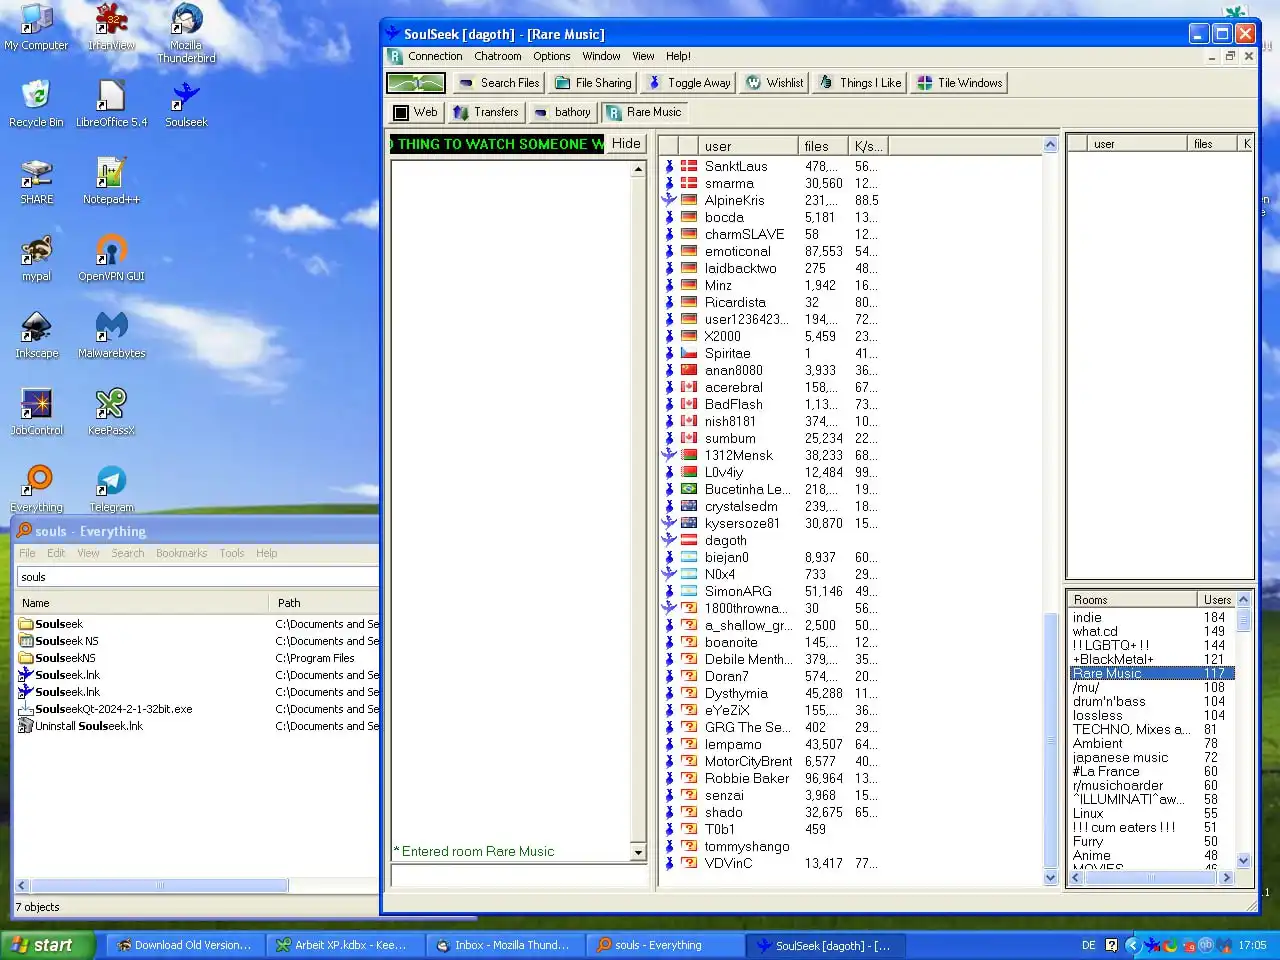Click chat pane scroll-down arrow

click(x=639, y=852)
